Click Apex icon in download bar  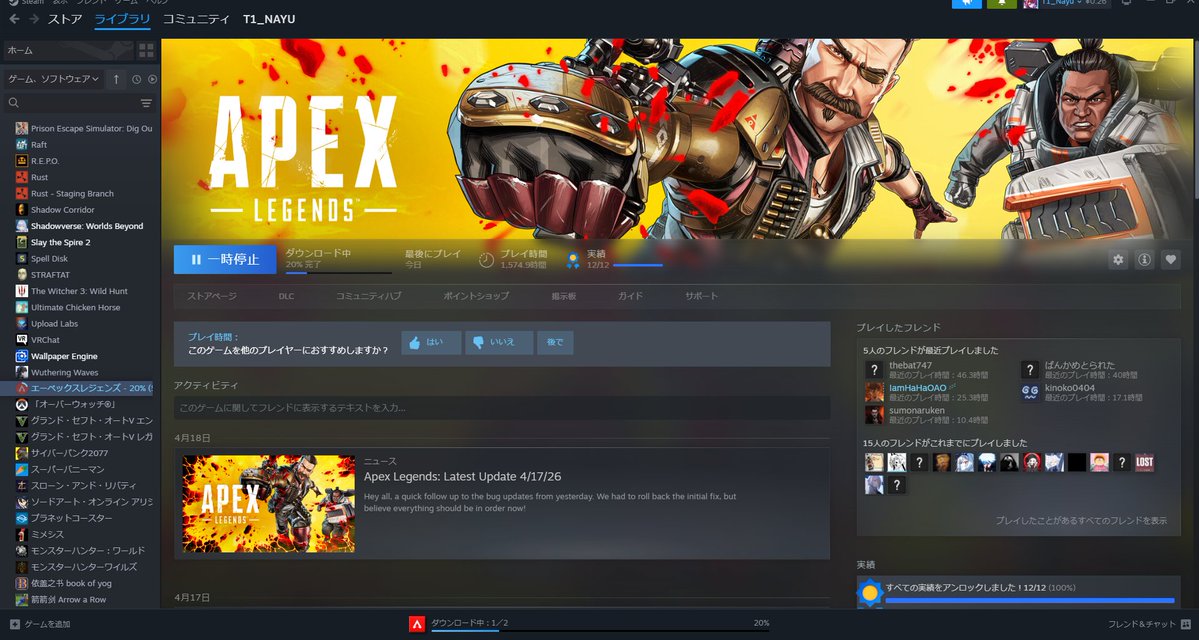(417, 624)
